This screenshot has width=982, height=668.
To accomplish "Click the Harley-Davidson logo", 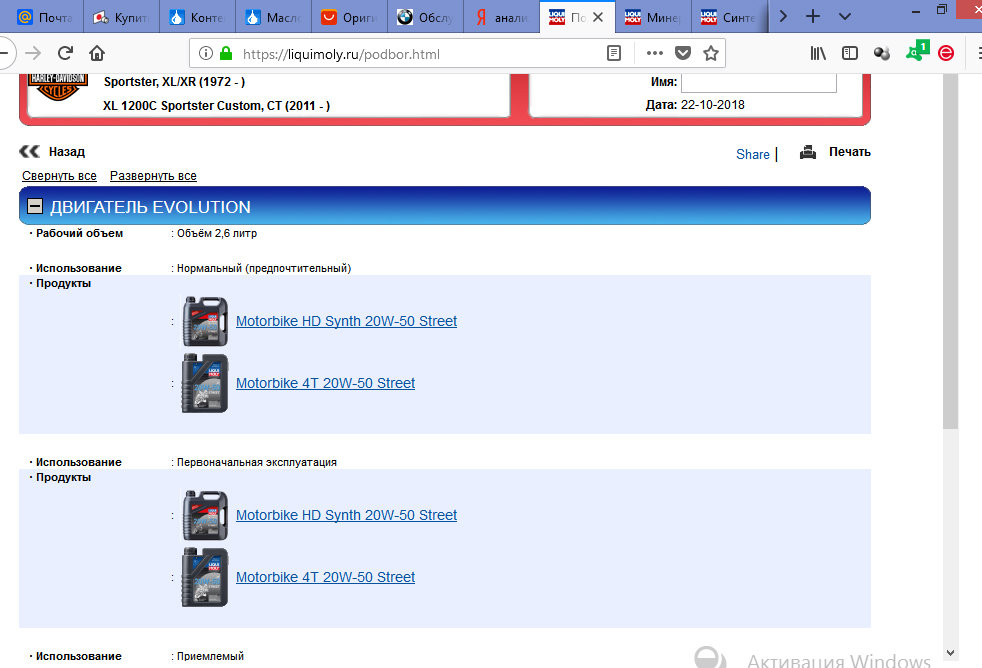I will 58,87.
